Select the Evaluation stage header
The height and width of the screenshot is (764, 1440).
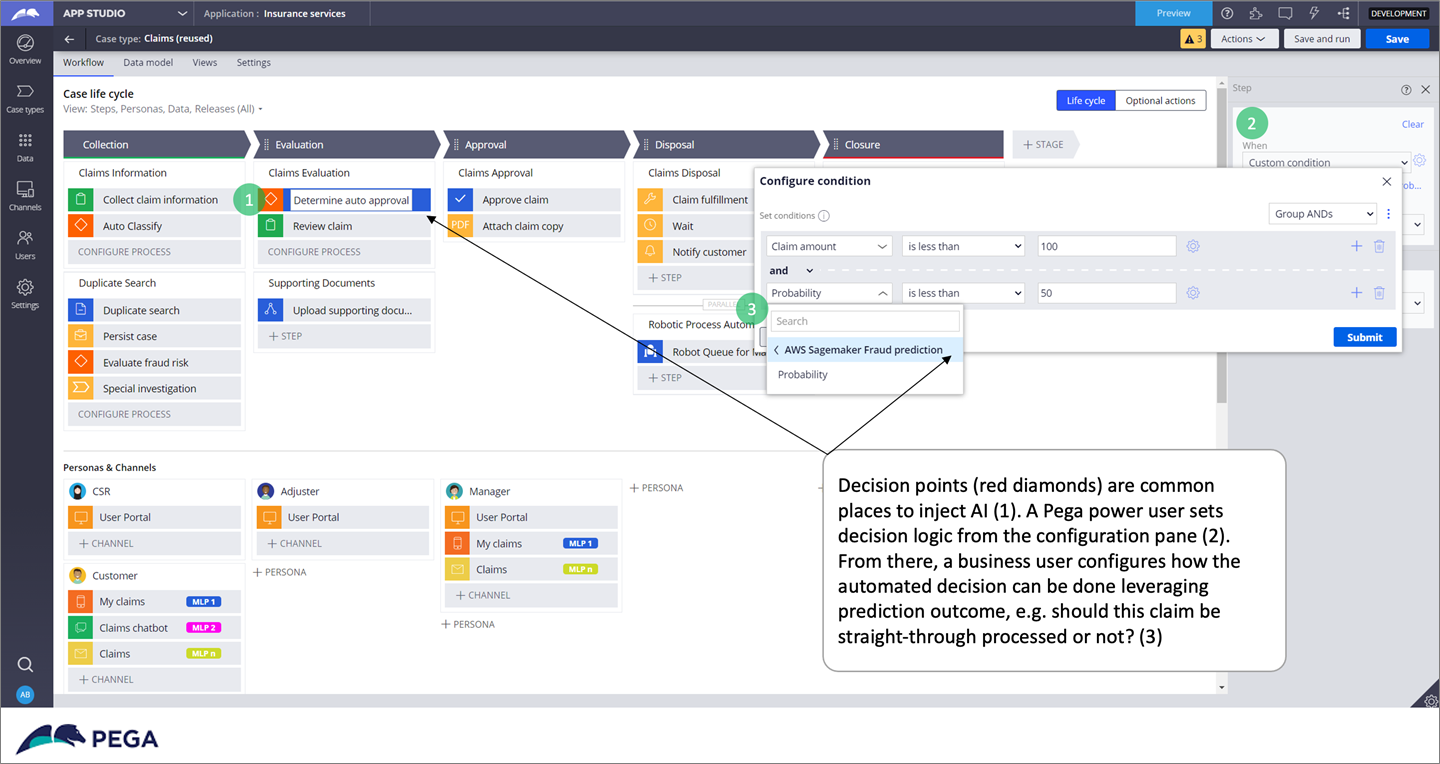[347, 144]
